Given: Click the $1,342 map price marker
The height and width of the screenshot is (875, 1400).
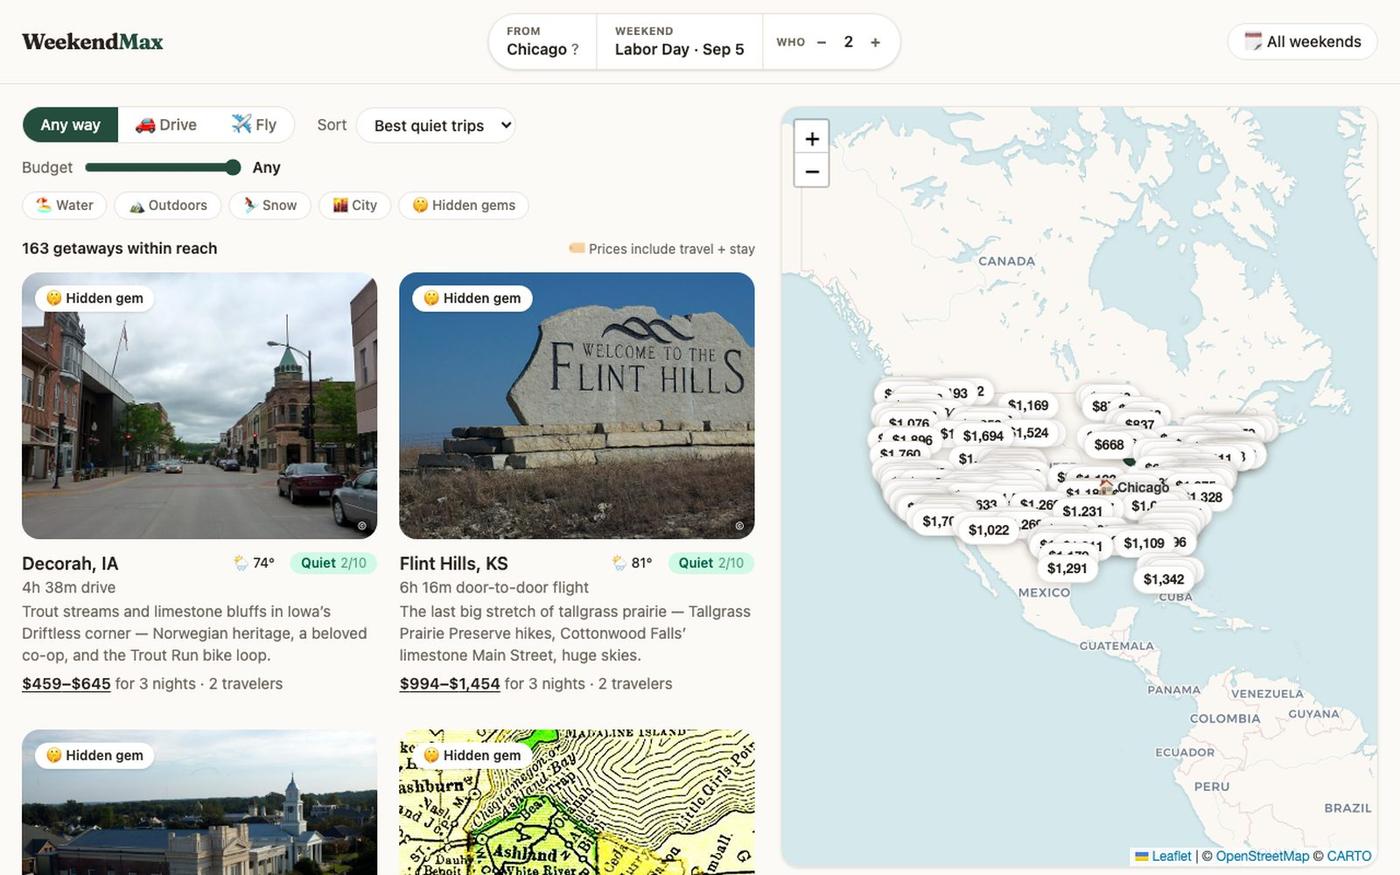Looking at the screenshot, I should click(x=1164, y=579).
